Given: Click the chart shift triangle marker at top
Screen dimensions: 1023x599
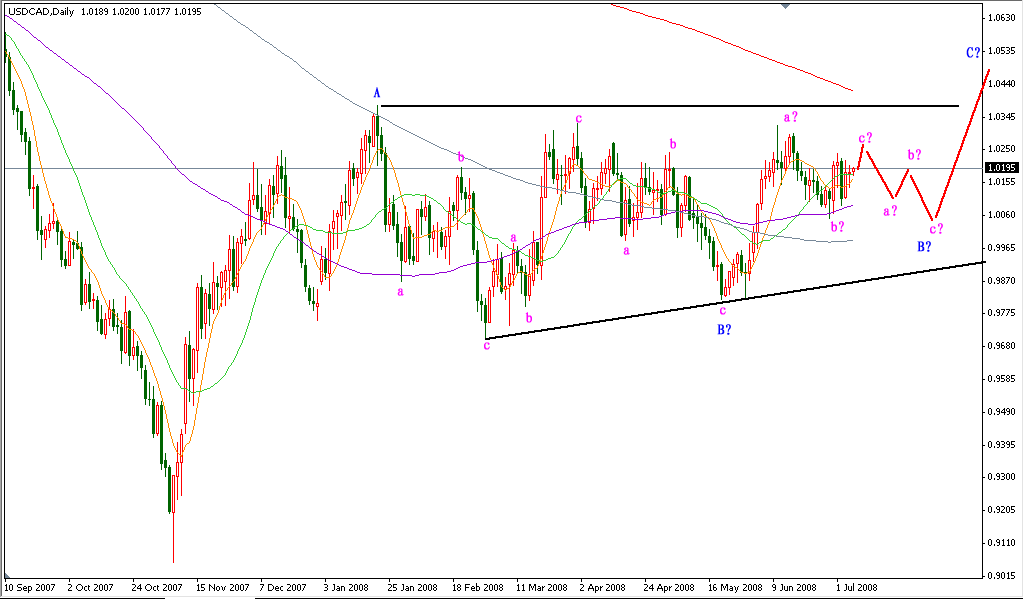Looking at the screenshot, I should pos(786,6).
